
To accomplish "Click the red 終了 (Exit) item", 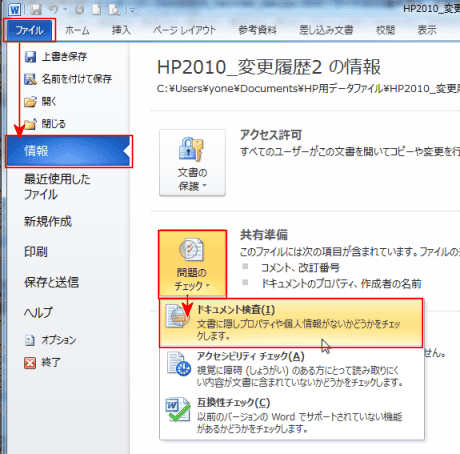I will click(42, 362).
